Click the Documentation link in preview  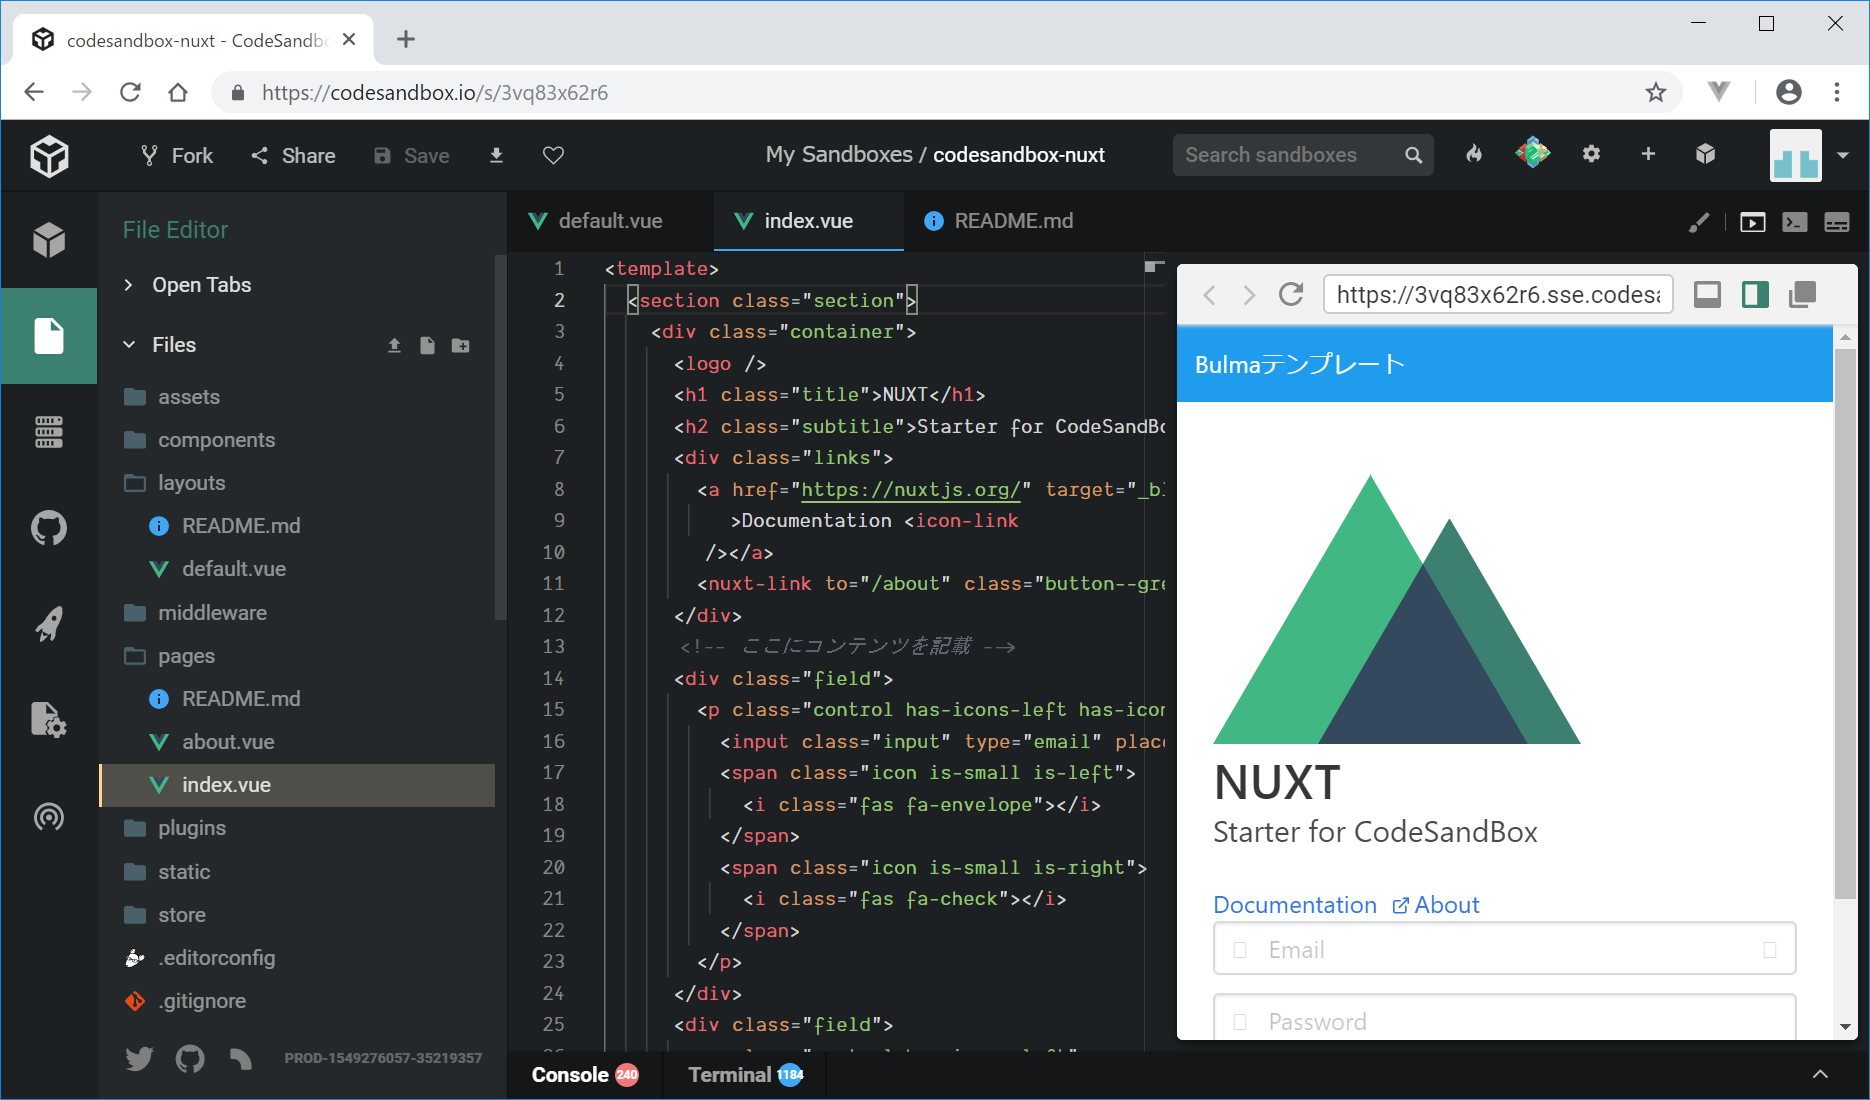coord(1294,905)
